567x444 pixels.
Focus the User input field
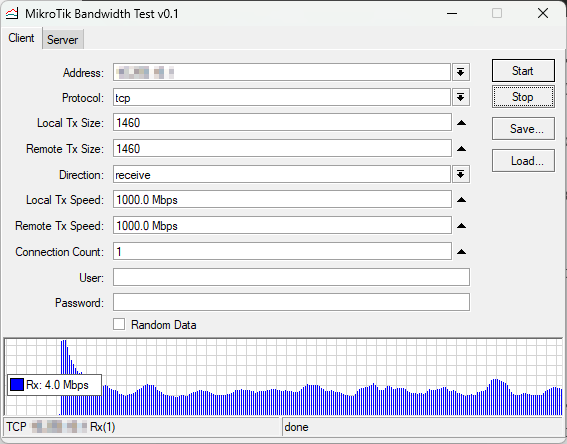(291, 277)
